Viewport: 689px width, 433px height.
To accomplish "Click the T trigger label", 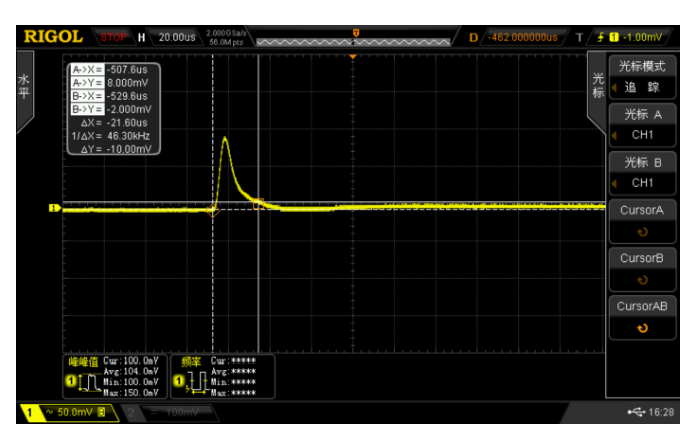I will click(x=579, y=38).
